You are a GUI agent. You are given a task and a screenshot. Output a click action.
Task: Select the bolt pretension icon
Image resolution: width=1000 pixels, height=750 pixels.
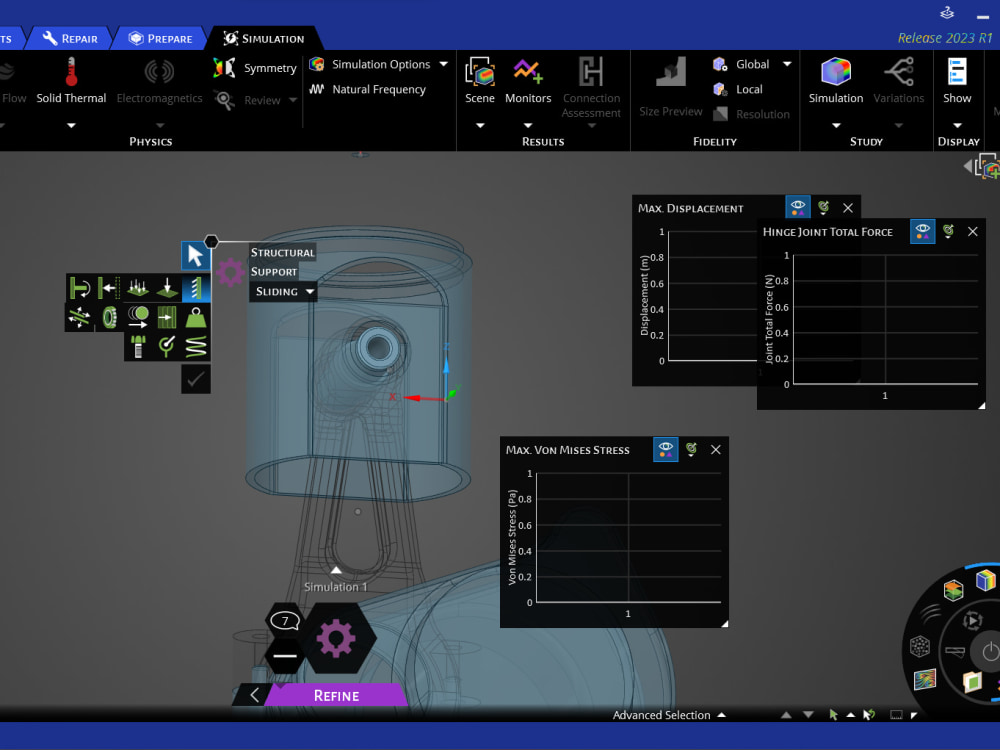[x=138, y=346]
